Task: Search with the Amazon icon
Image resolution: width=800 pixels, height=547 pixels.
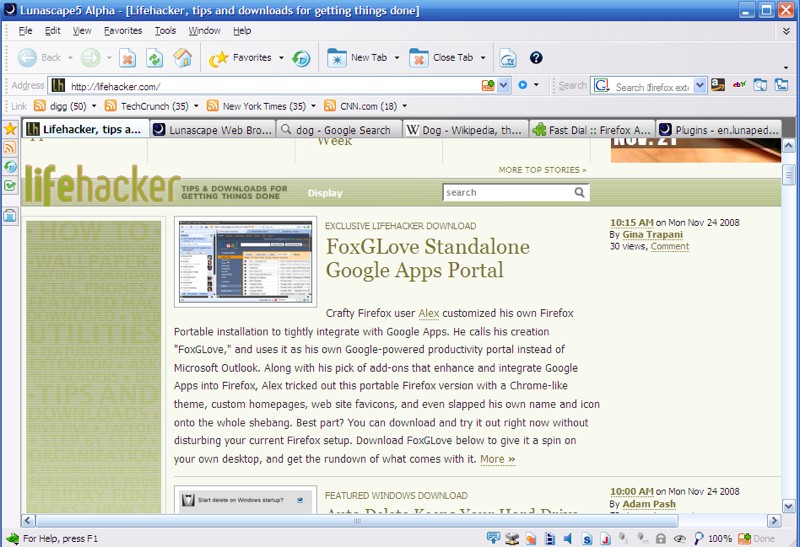Action: pyautogui.click(x=718, y=85)
